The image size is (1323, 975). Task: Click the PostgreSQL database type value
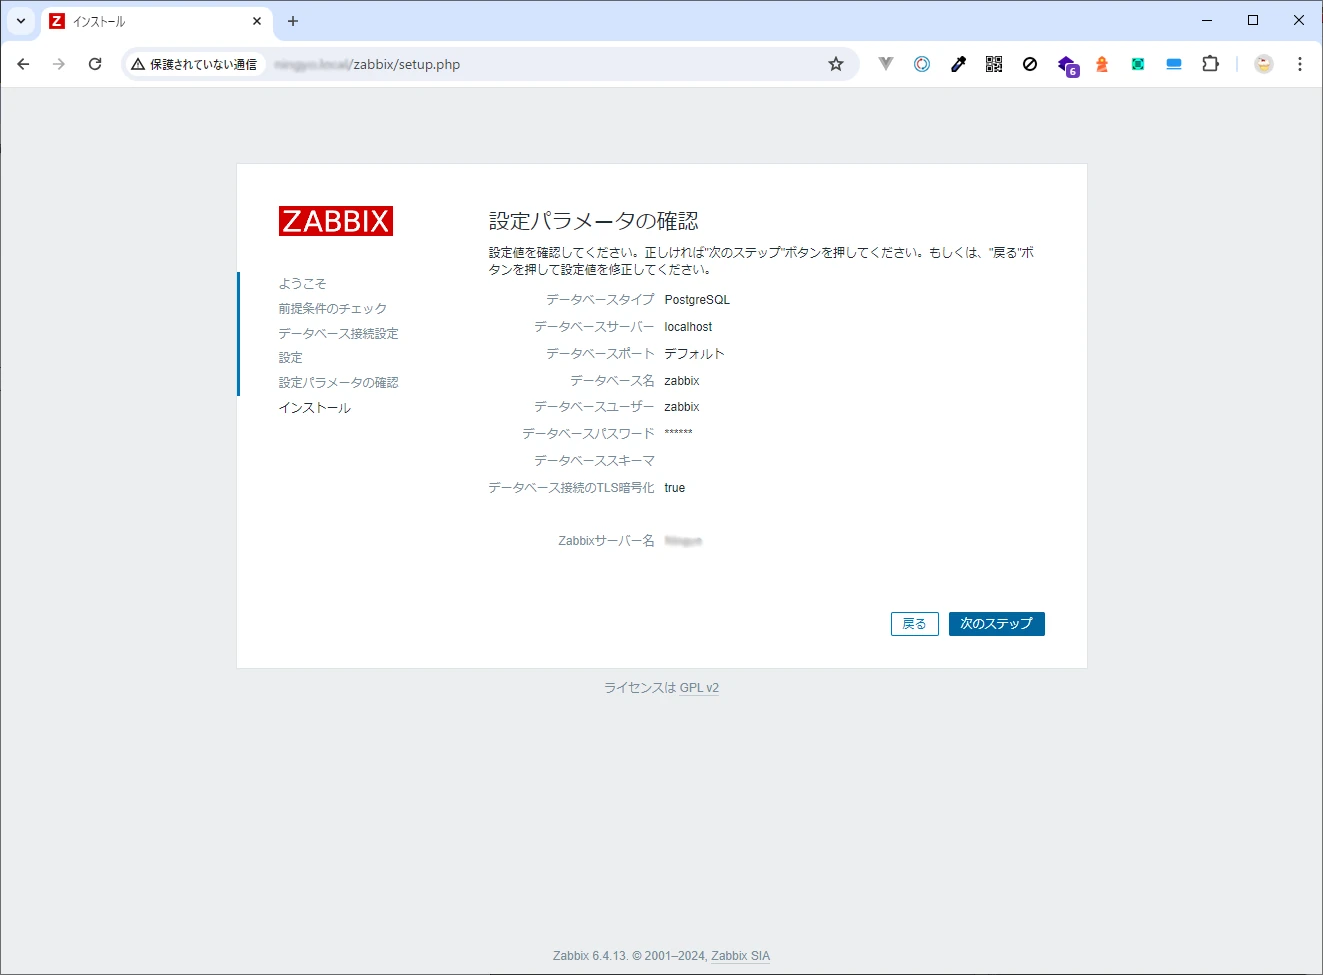(x=697, y=300)
